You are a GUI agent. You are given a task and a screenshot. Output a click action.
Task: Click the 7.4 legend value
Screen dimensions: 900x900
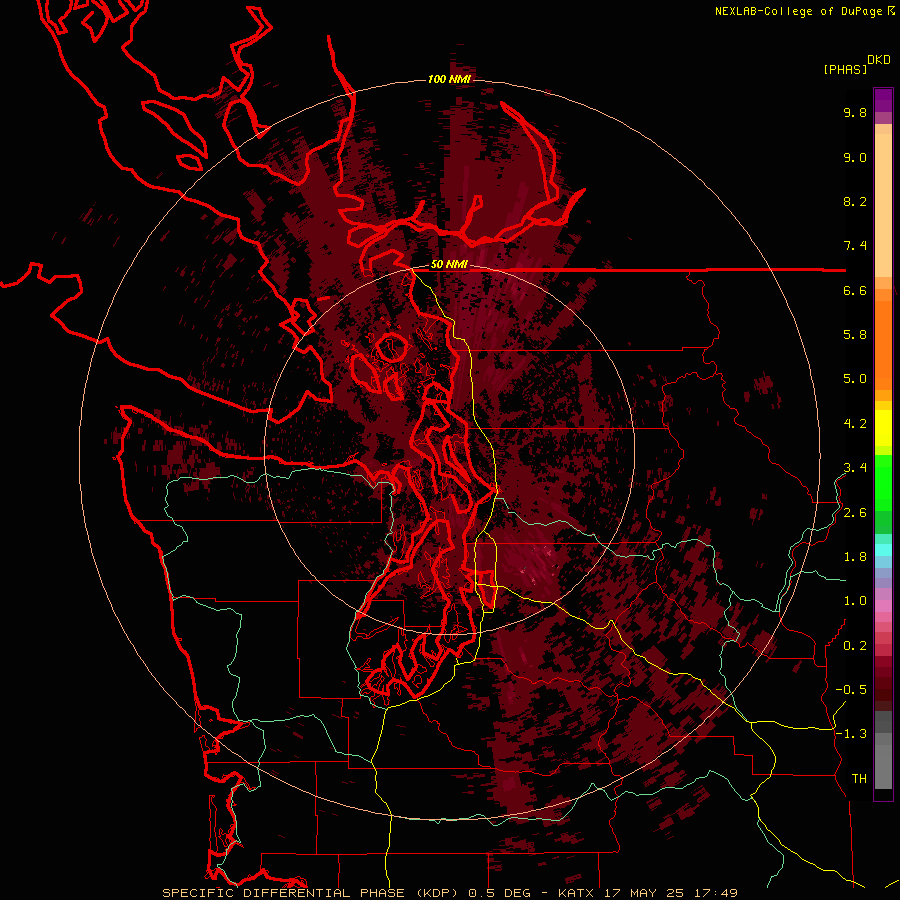(x=855, y=246)
